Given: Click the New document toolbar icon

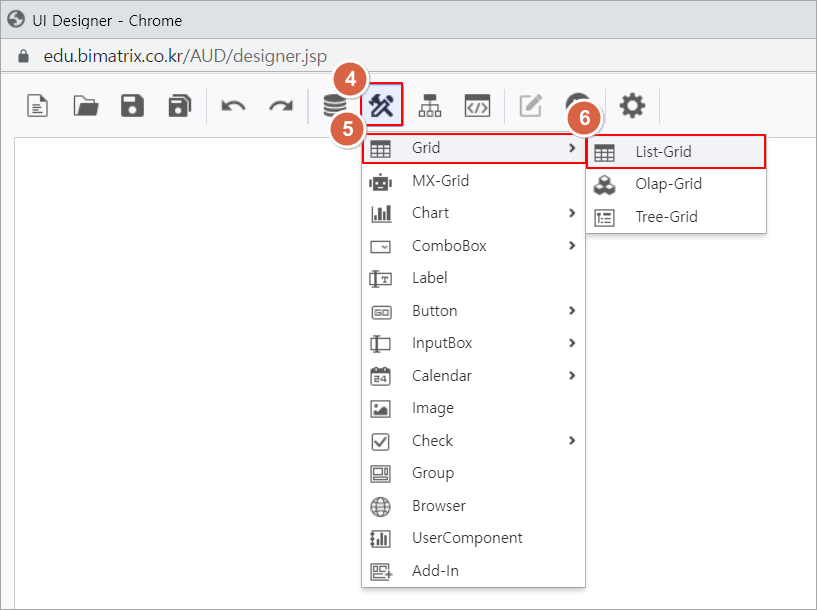Looking at the screenshot, I should coord(38,105).
